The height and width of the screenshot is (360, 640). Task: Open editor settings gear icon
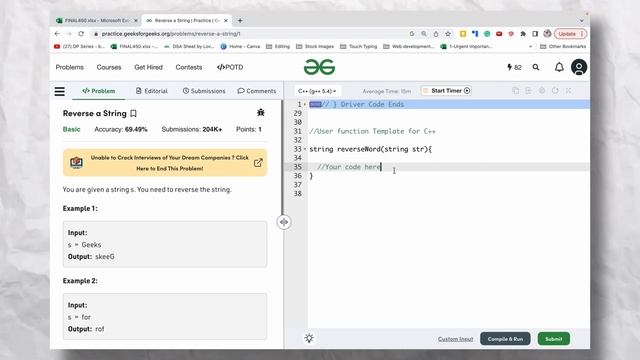pos(542,91)
